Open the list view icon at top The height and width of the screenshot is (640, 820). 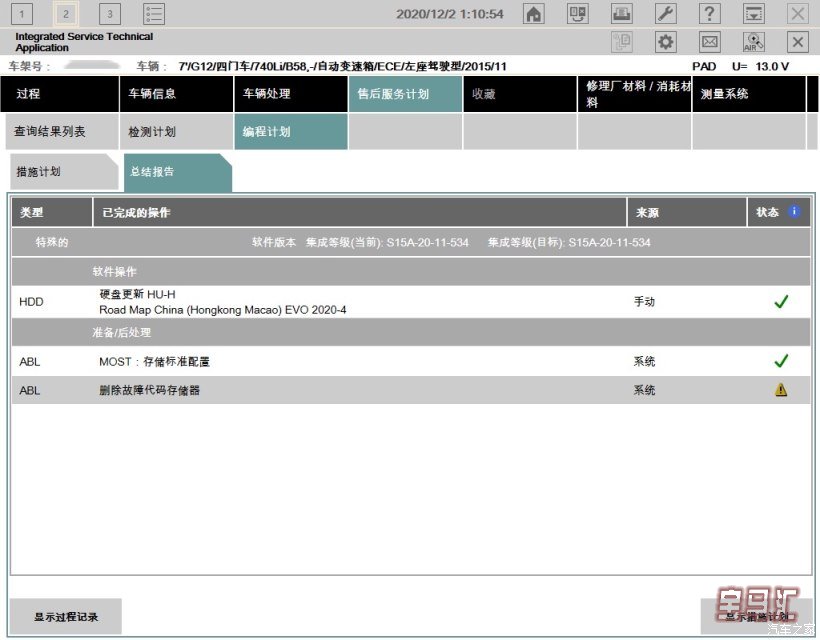click(x=154, y=14)
